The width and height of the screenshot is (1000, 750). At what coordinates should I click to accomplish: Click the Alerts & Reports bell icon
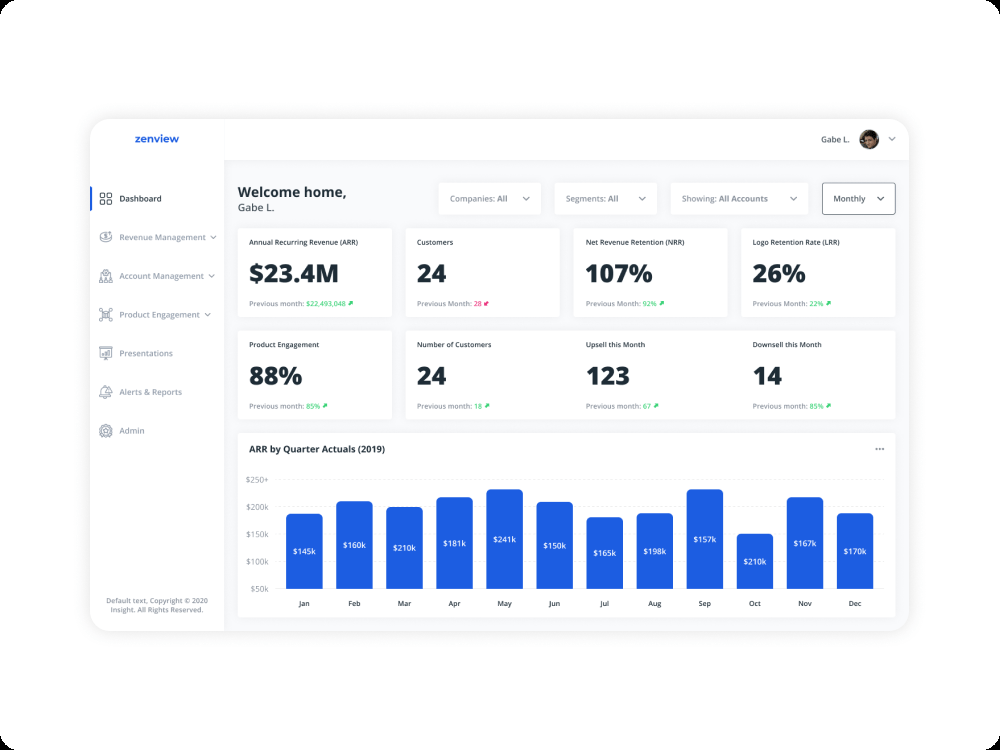click(x=106, y=392)
